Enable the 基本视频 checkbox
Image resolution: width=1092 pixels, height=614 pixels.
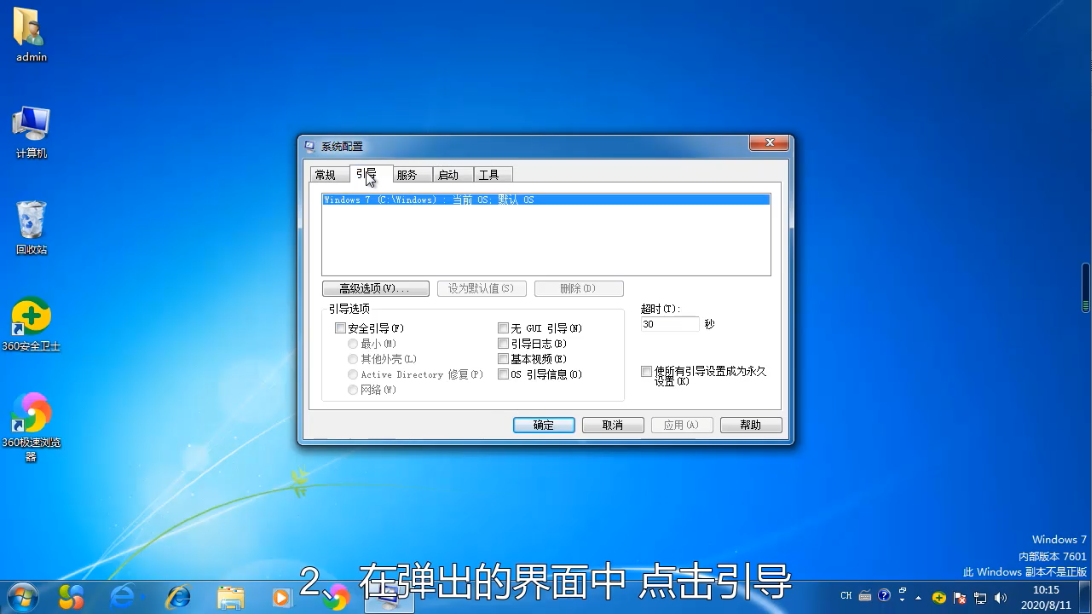[504, 359]
